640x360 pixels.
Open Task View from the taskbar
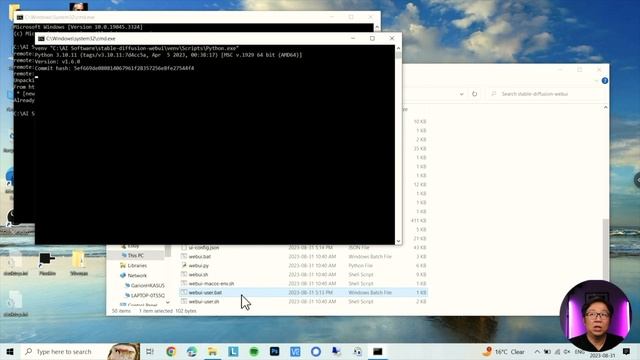(x=150, y=351)
